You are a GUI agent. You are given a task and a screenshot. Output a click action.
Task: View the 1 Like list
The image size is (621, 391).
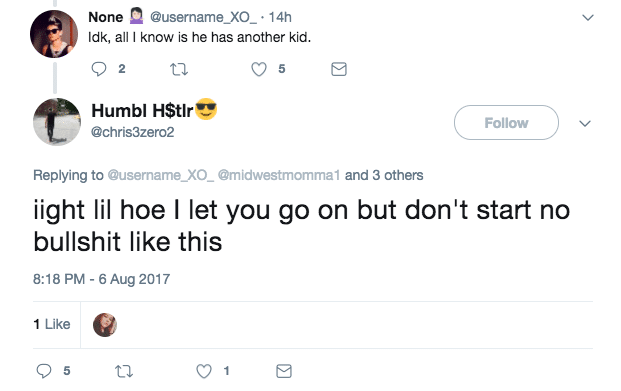52,324
